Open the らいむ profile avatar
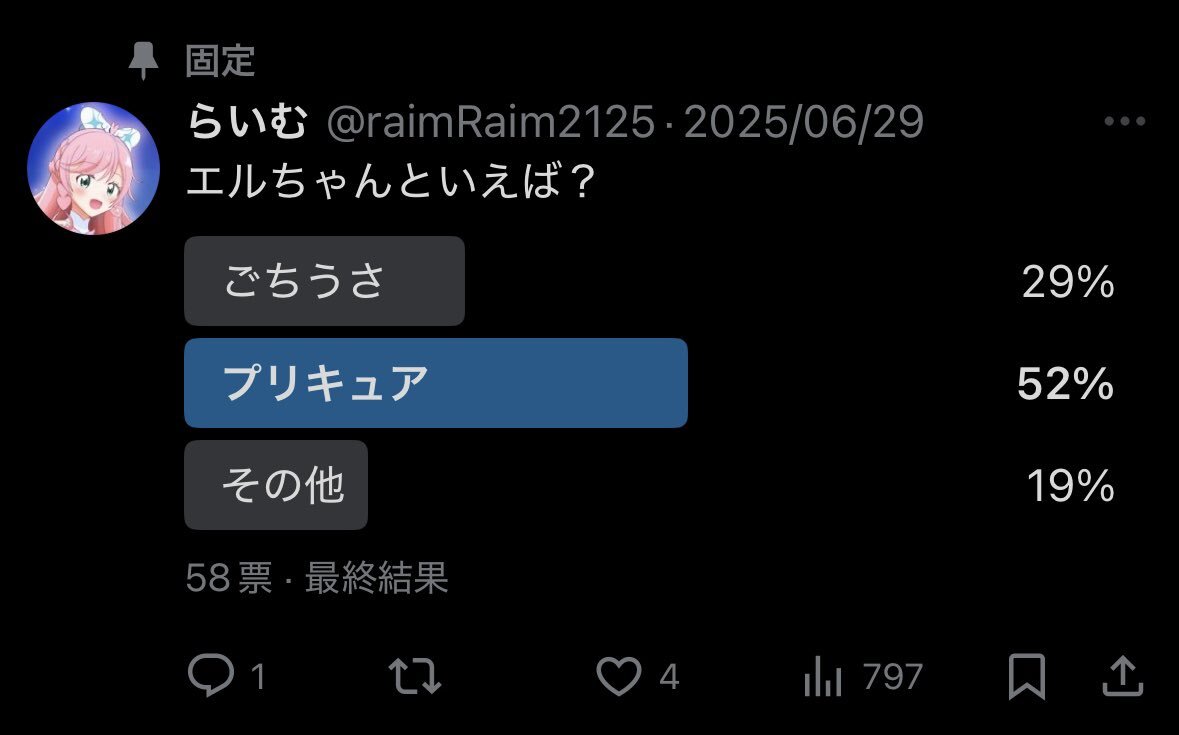Image resolution: width=1179 pixels, height=735 pixels. (x=93, y=168)
